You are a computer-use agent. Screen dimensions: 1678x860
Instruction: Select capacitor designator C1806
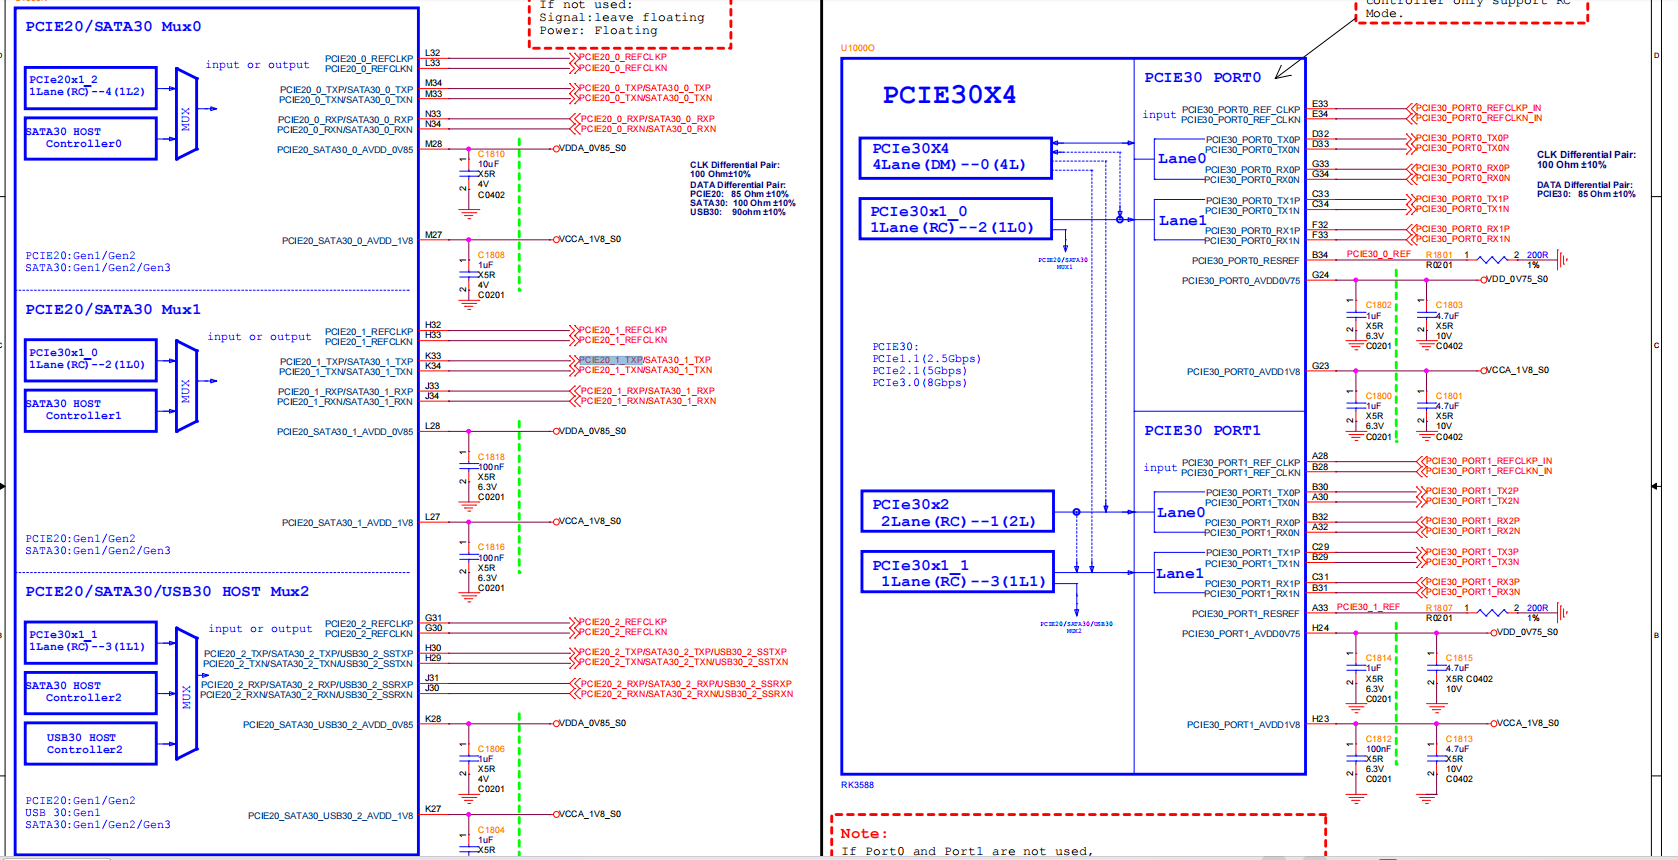click(491, 749)
